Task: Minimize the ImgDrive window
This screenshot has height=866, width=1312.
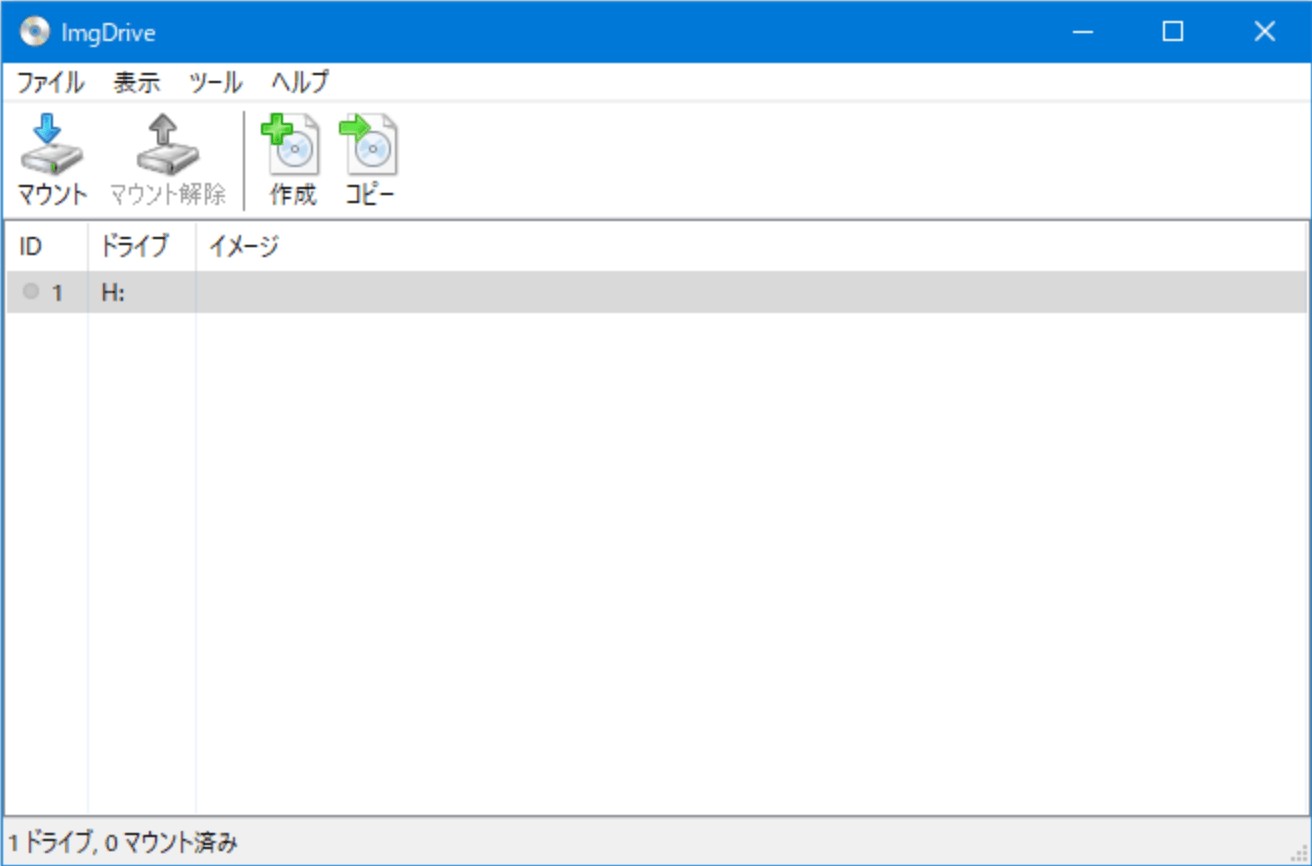Action: tap(1082, 32)
